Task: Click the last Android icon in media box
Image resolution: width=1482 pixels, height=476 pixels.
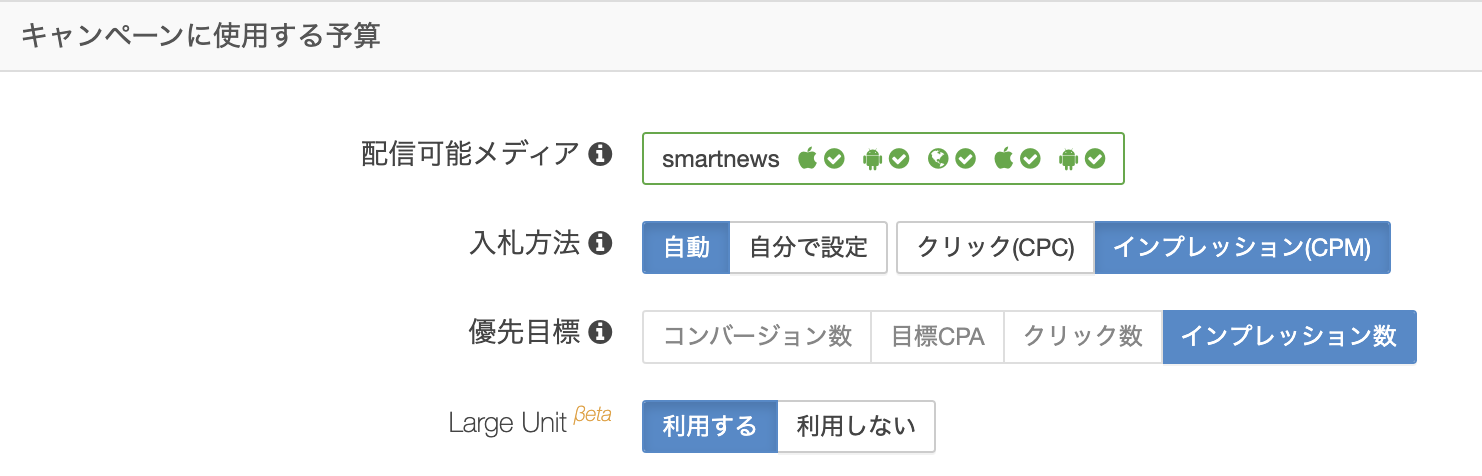Action: tap(1069, 158)
